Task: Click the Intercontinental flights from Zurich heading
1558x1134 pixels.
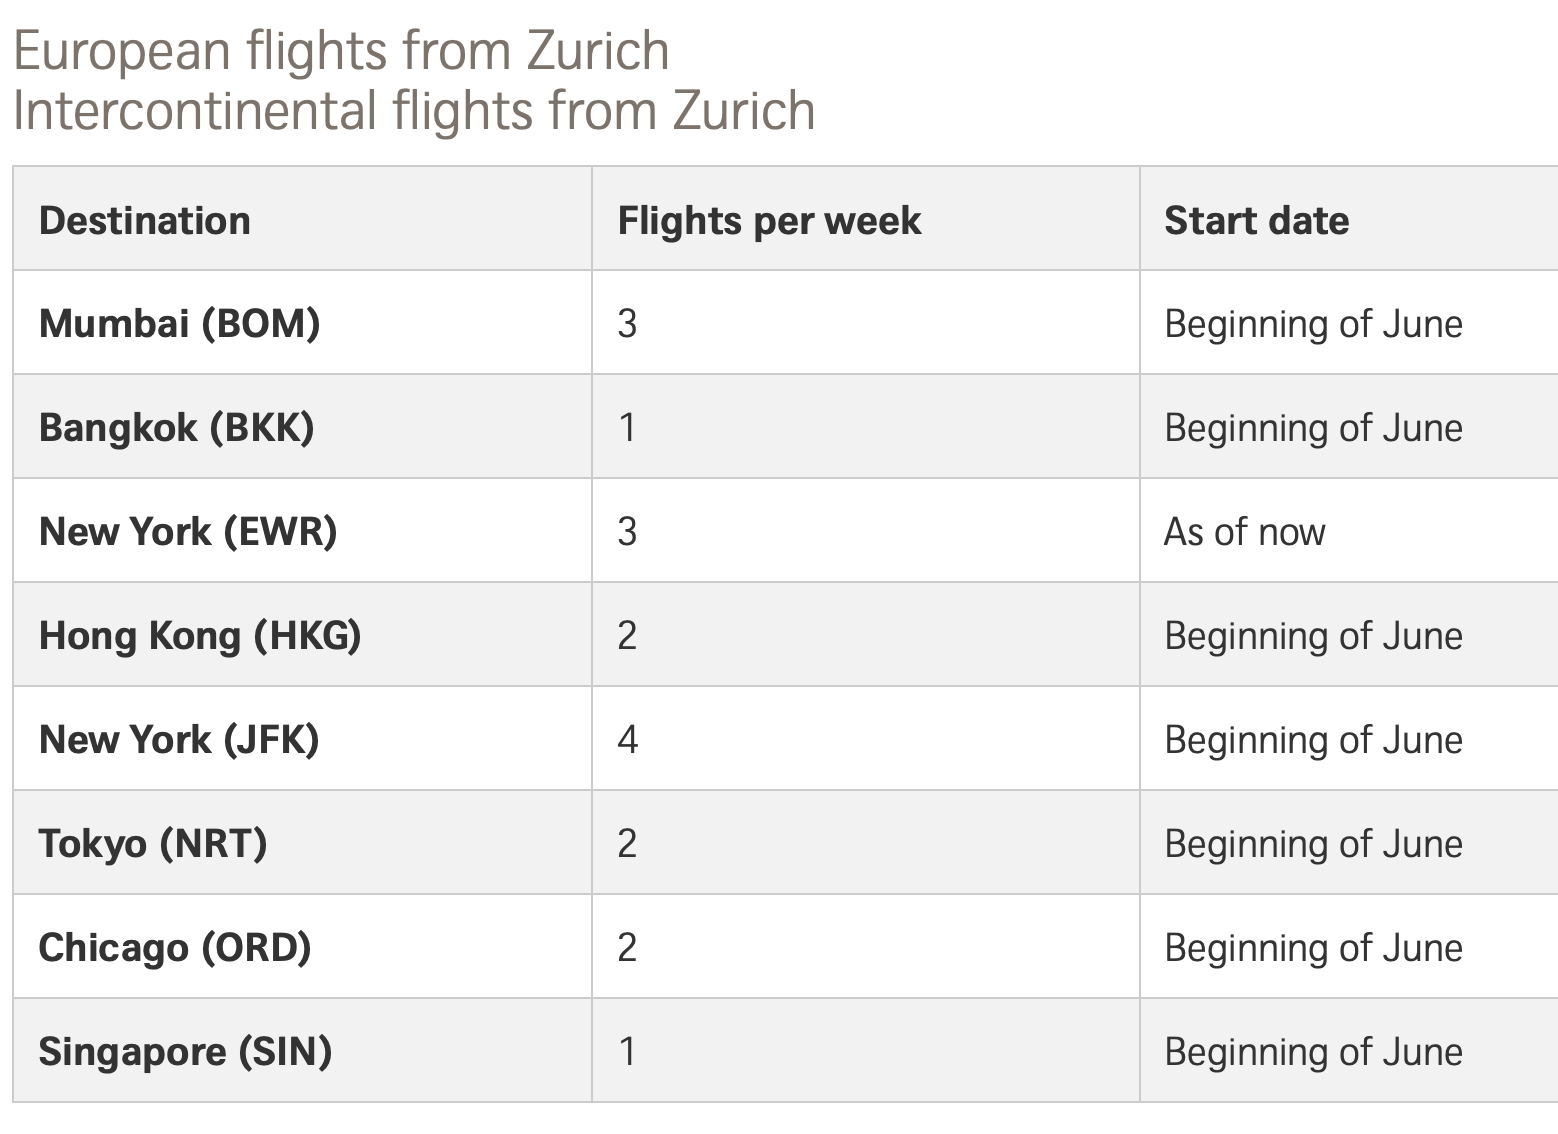Action: pos(414,110)
